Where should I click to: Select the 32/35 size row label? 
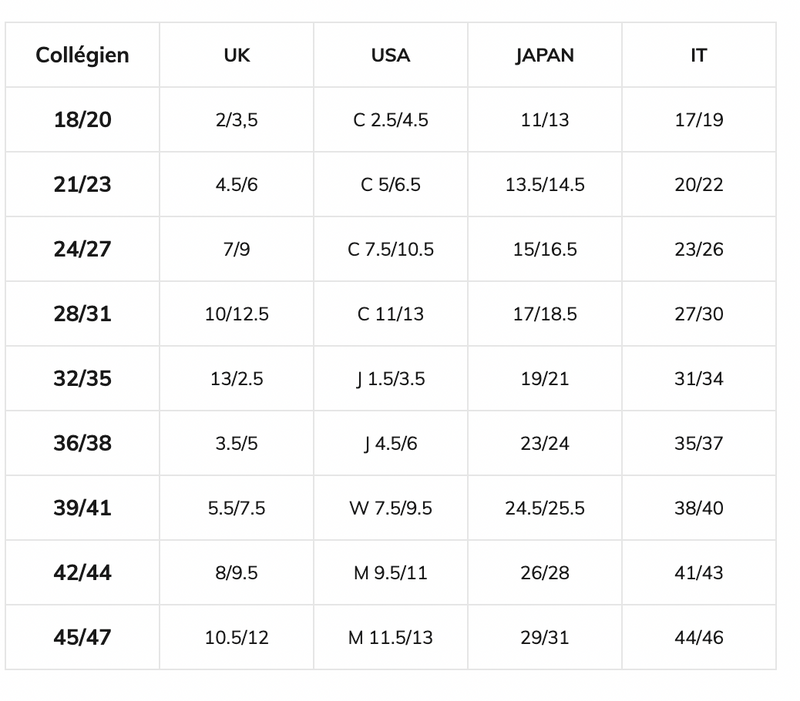pos(82,379)
